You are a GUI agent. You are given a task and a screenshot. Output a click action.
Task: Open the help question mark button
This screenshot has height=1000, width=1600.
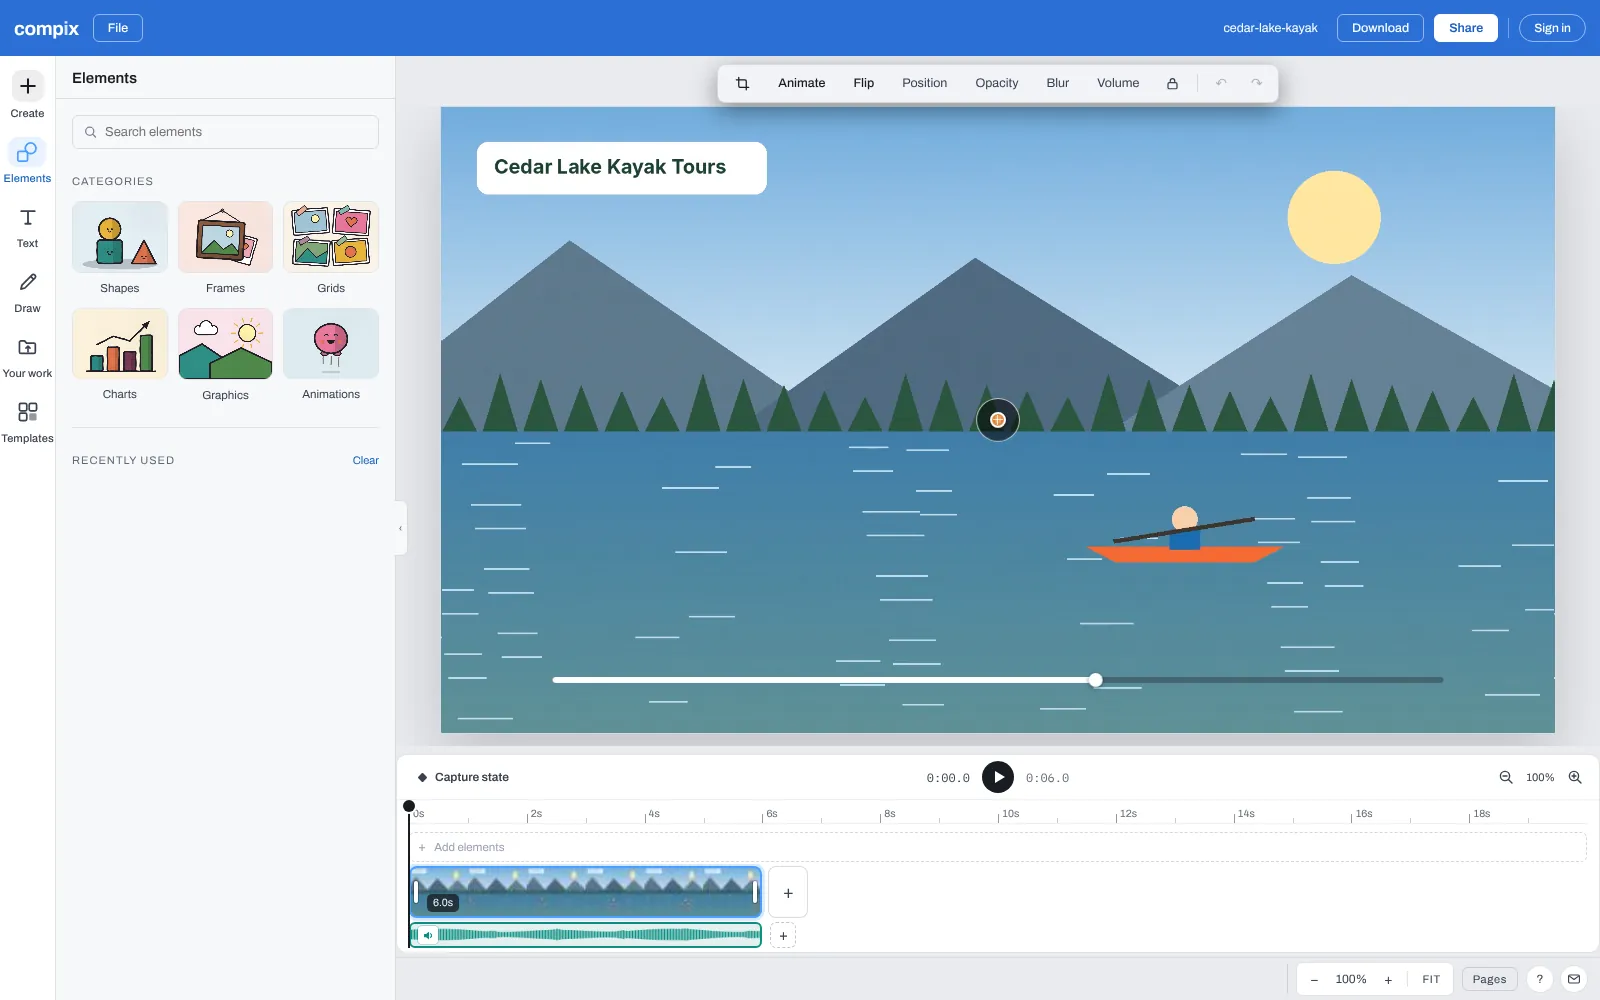click(x=1540, y=979)
